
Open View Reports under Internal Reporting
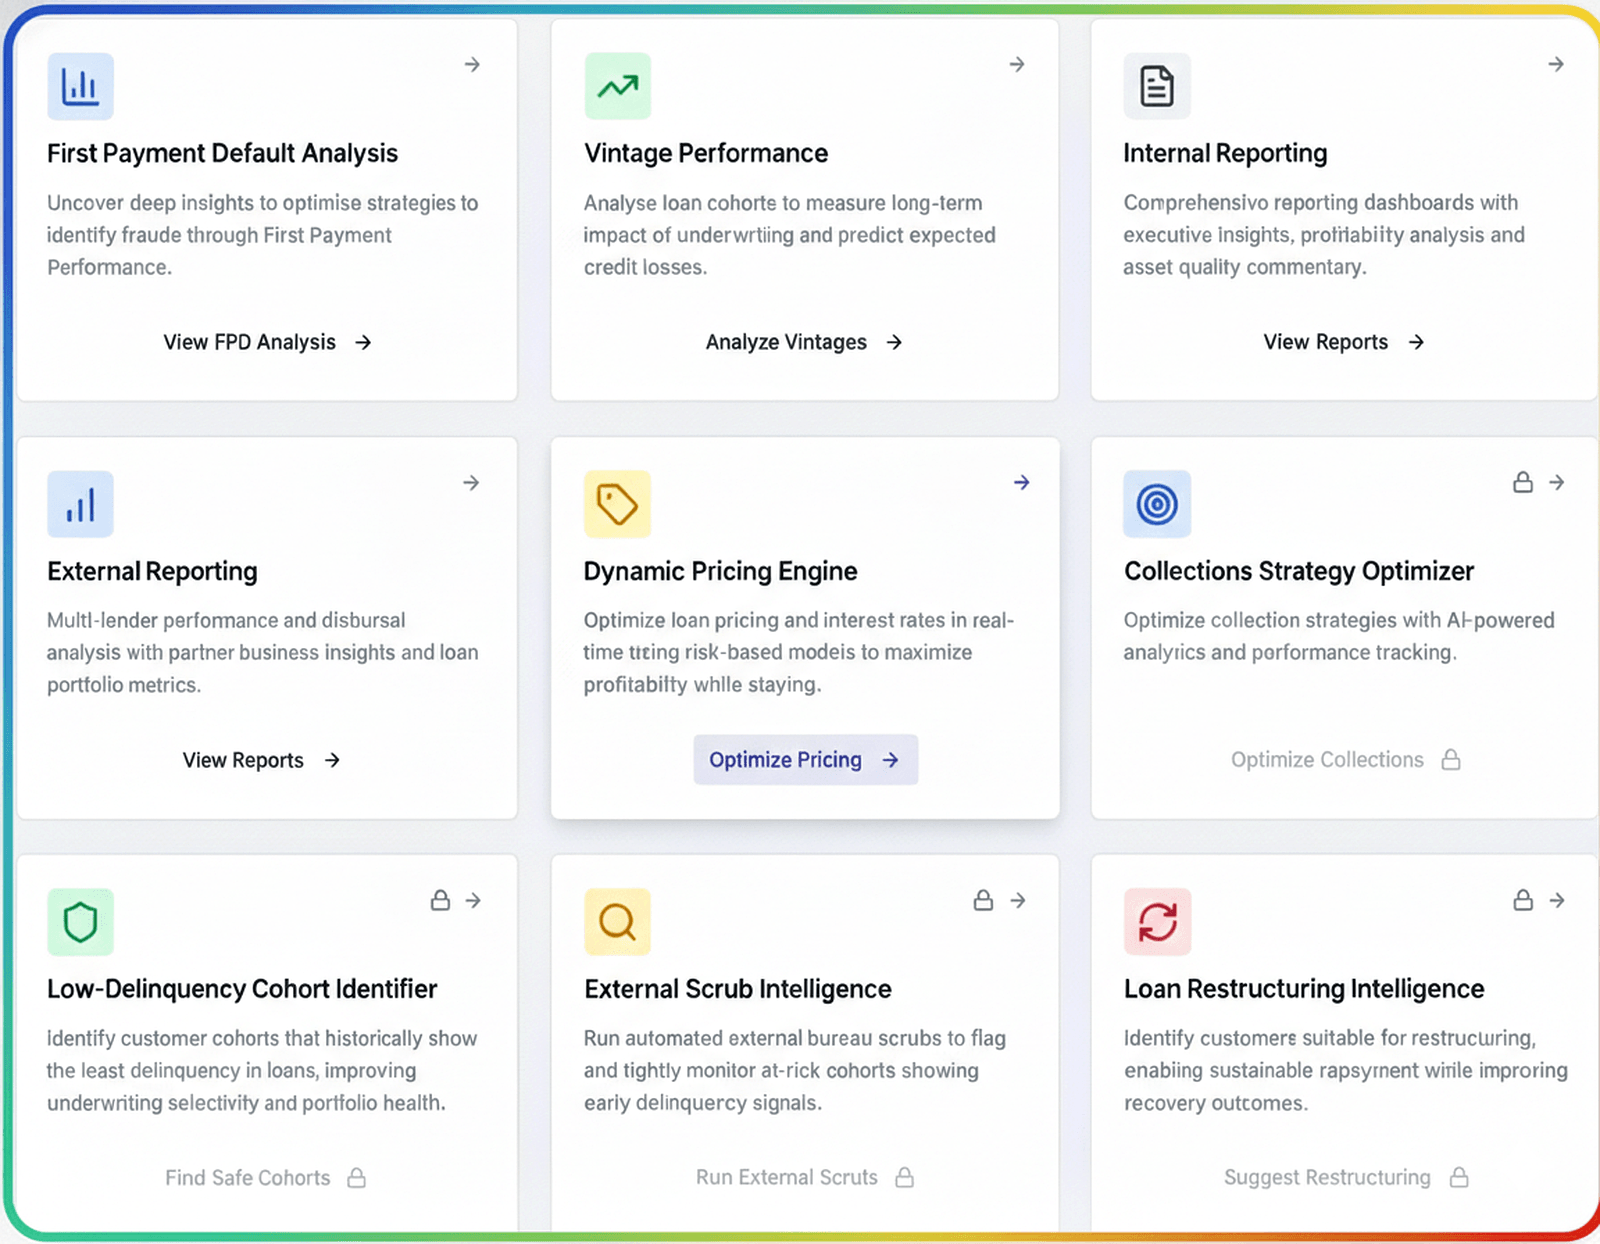[1343, 342]
